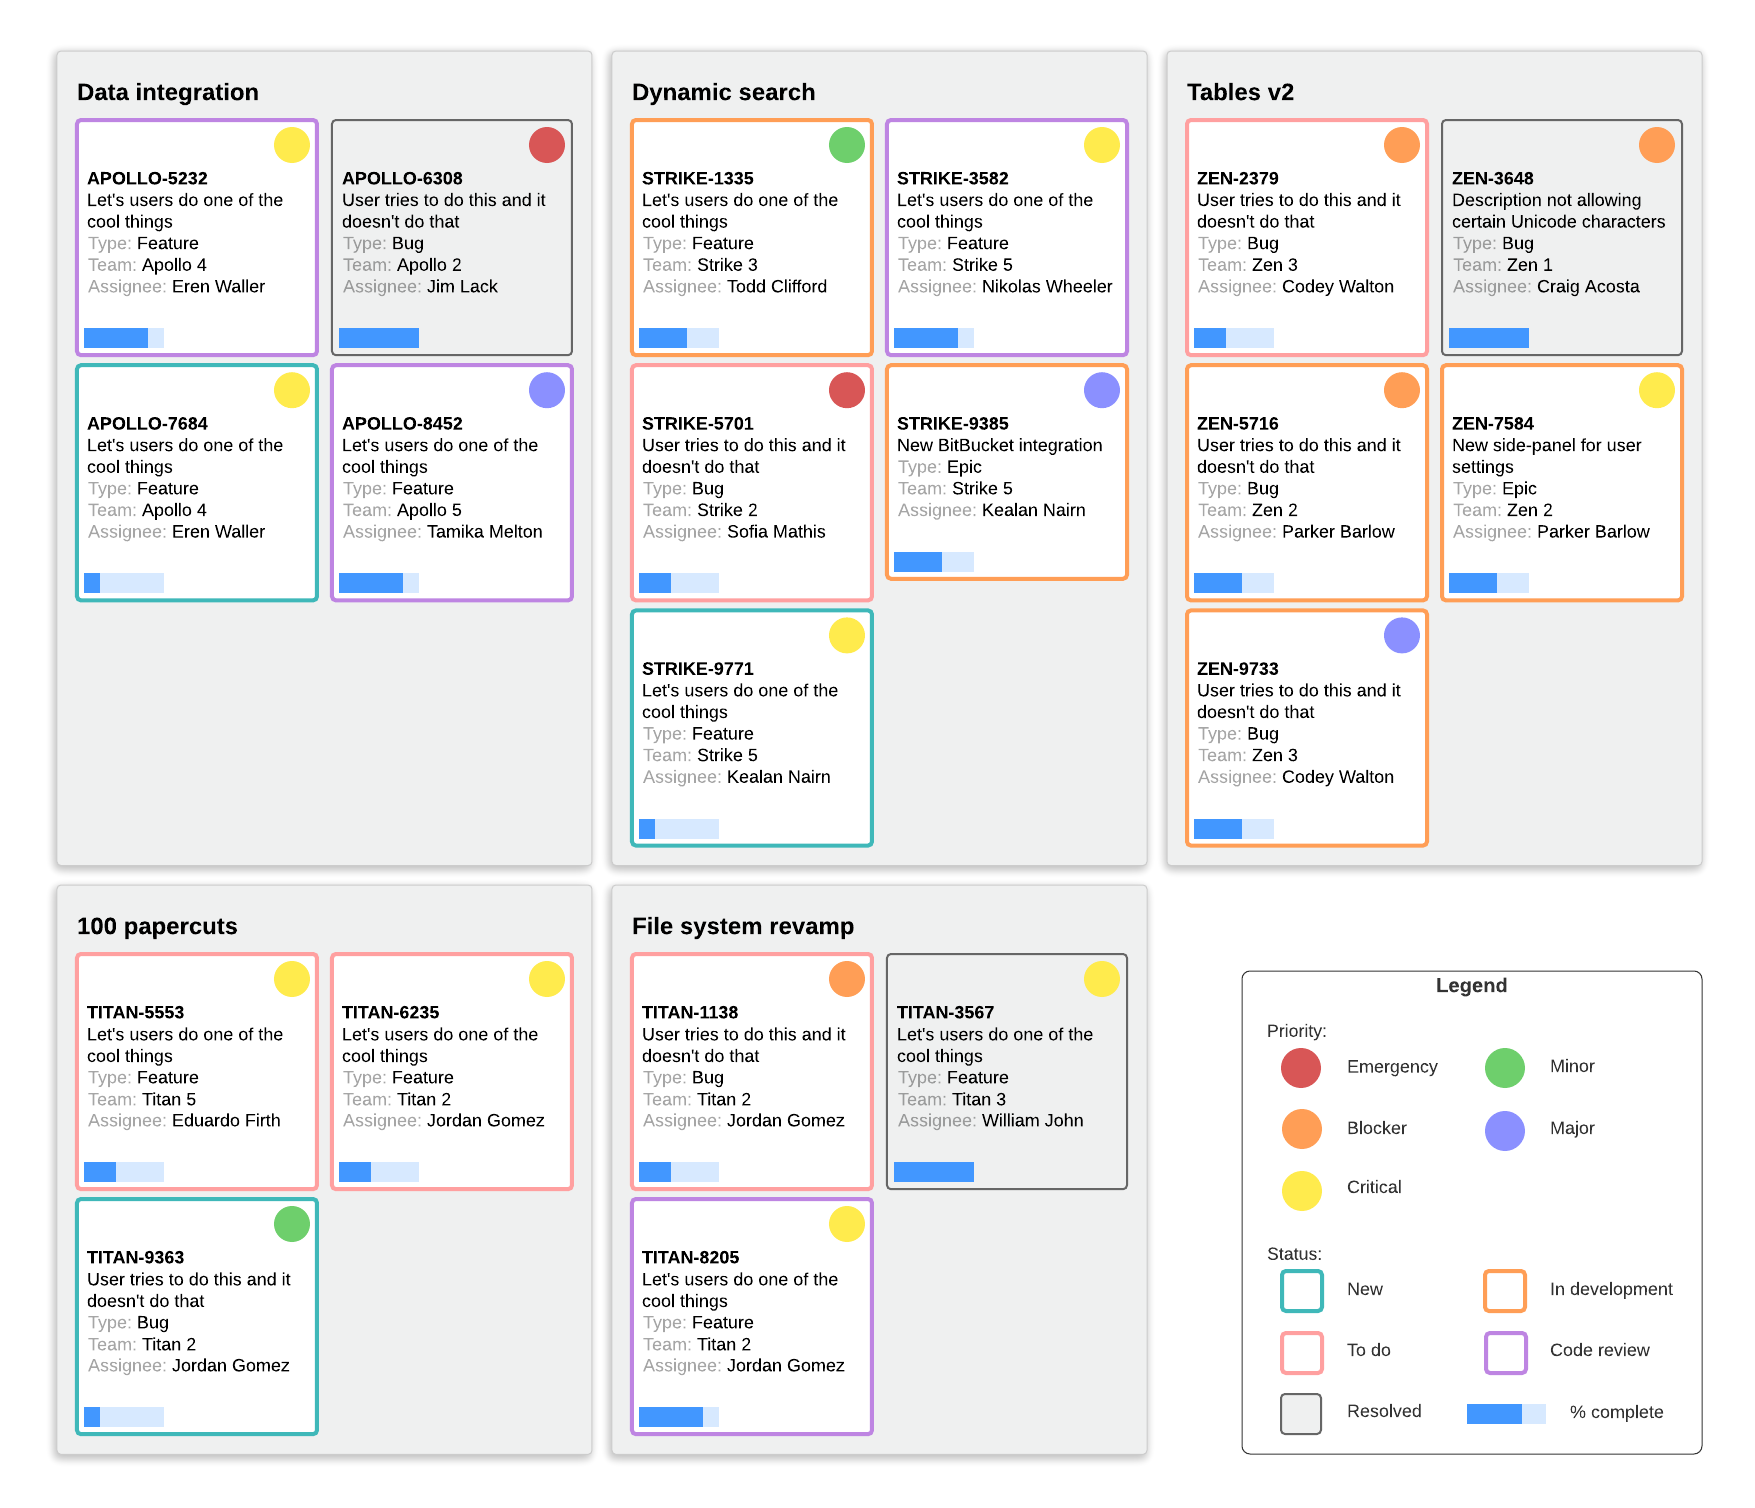This screenshot has width=1755, height=1508.
Task: Click the orange priority dot on ZEN-3648
Action: coord(1656,145)
